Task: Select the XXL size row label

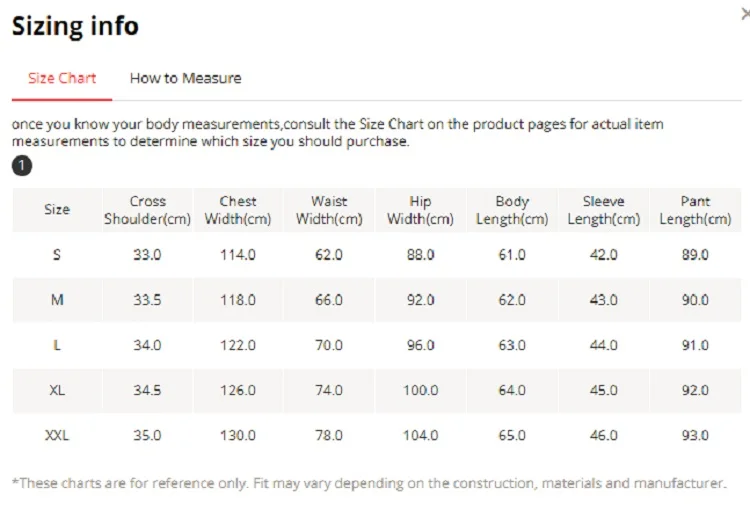Action: point(57,435)
